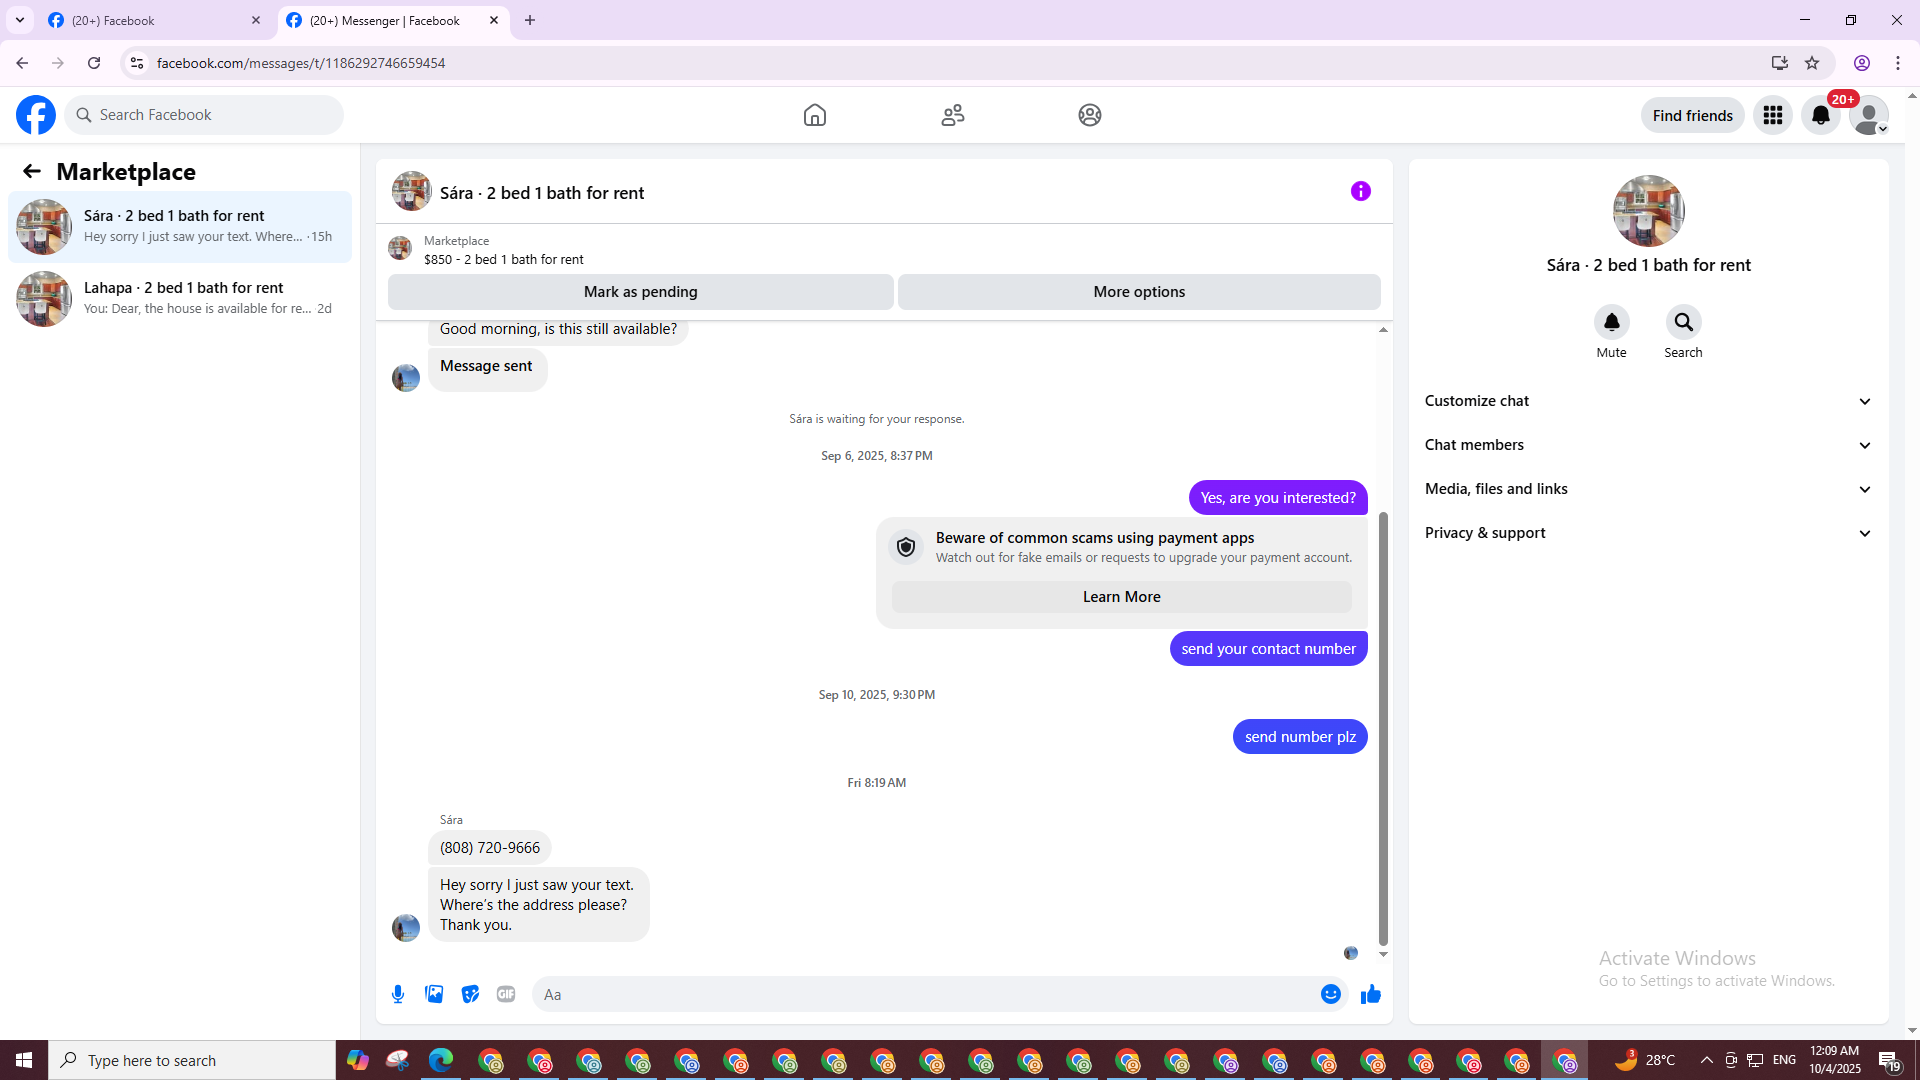The width and height of the screenshot is (1920, 1080).
Task: Navigate back with the browser back arrow
Action: click(22, 63)
